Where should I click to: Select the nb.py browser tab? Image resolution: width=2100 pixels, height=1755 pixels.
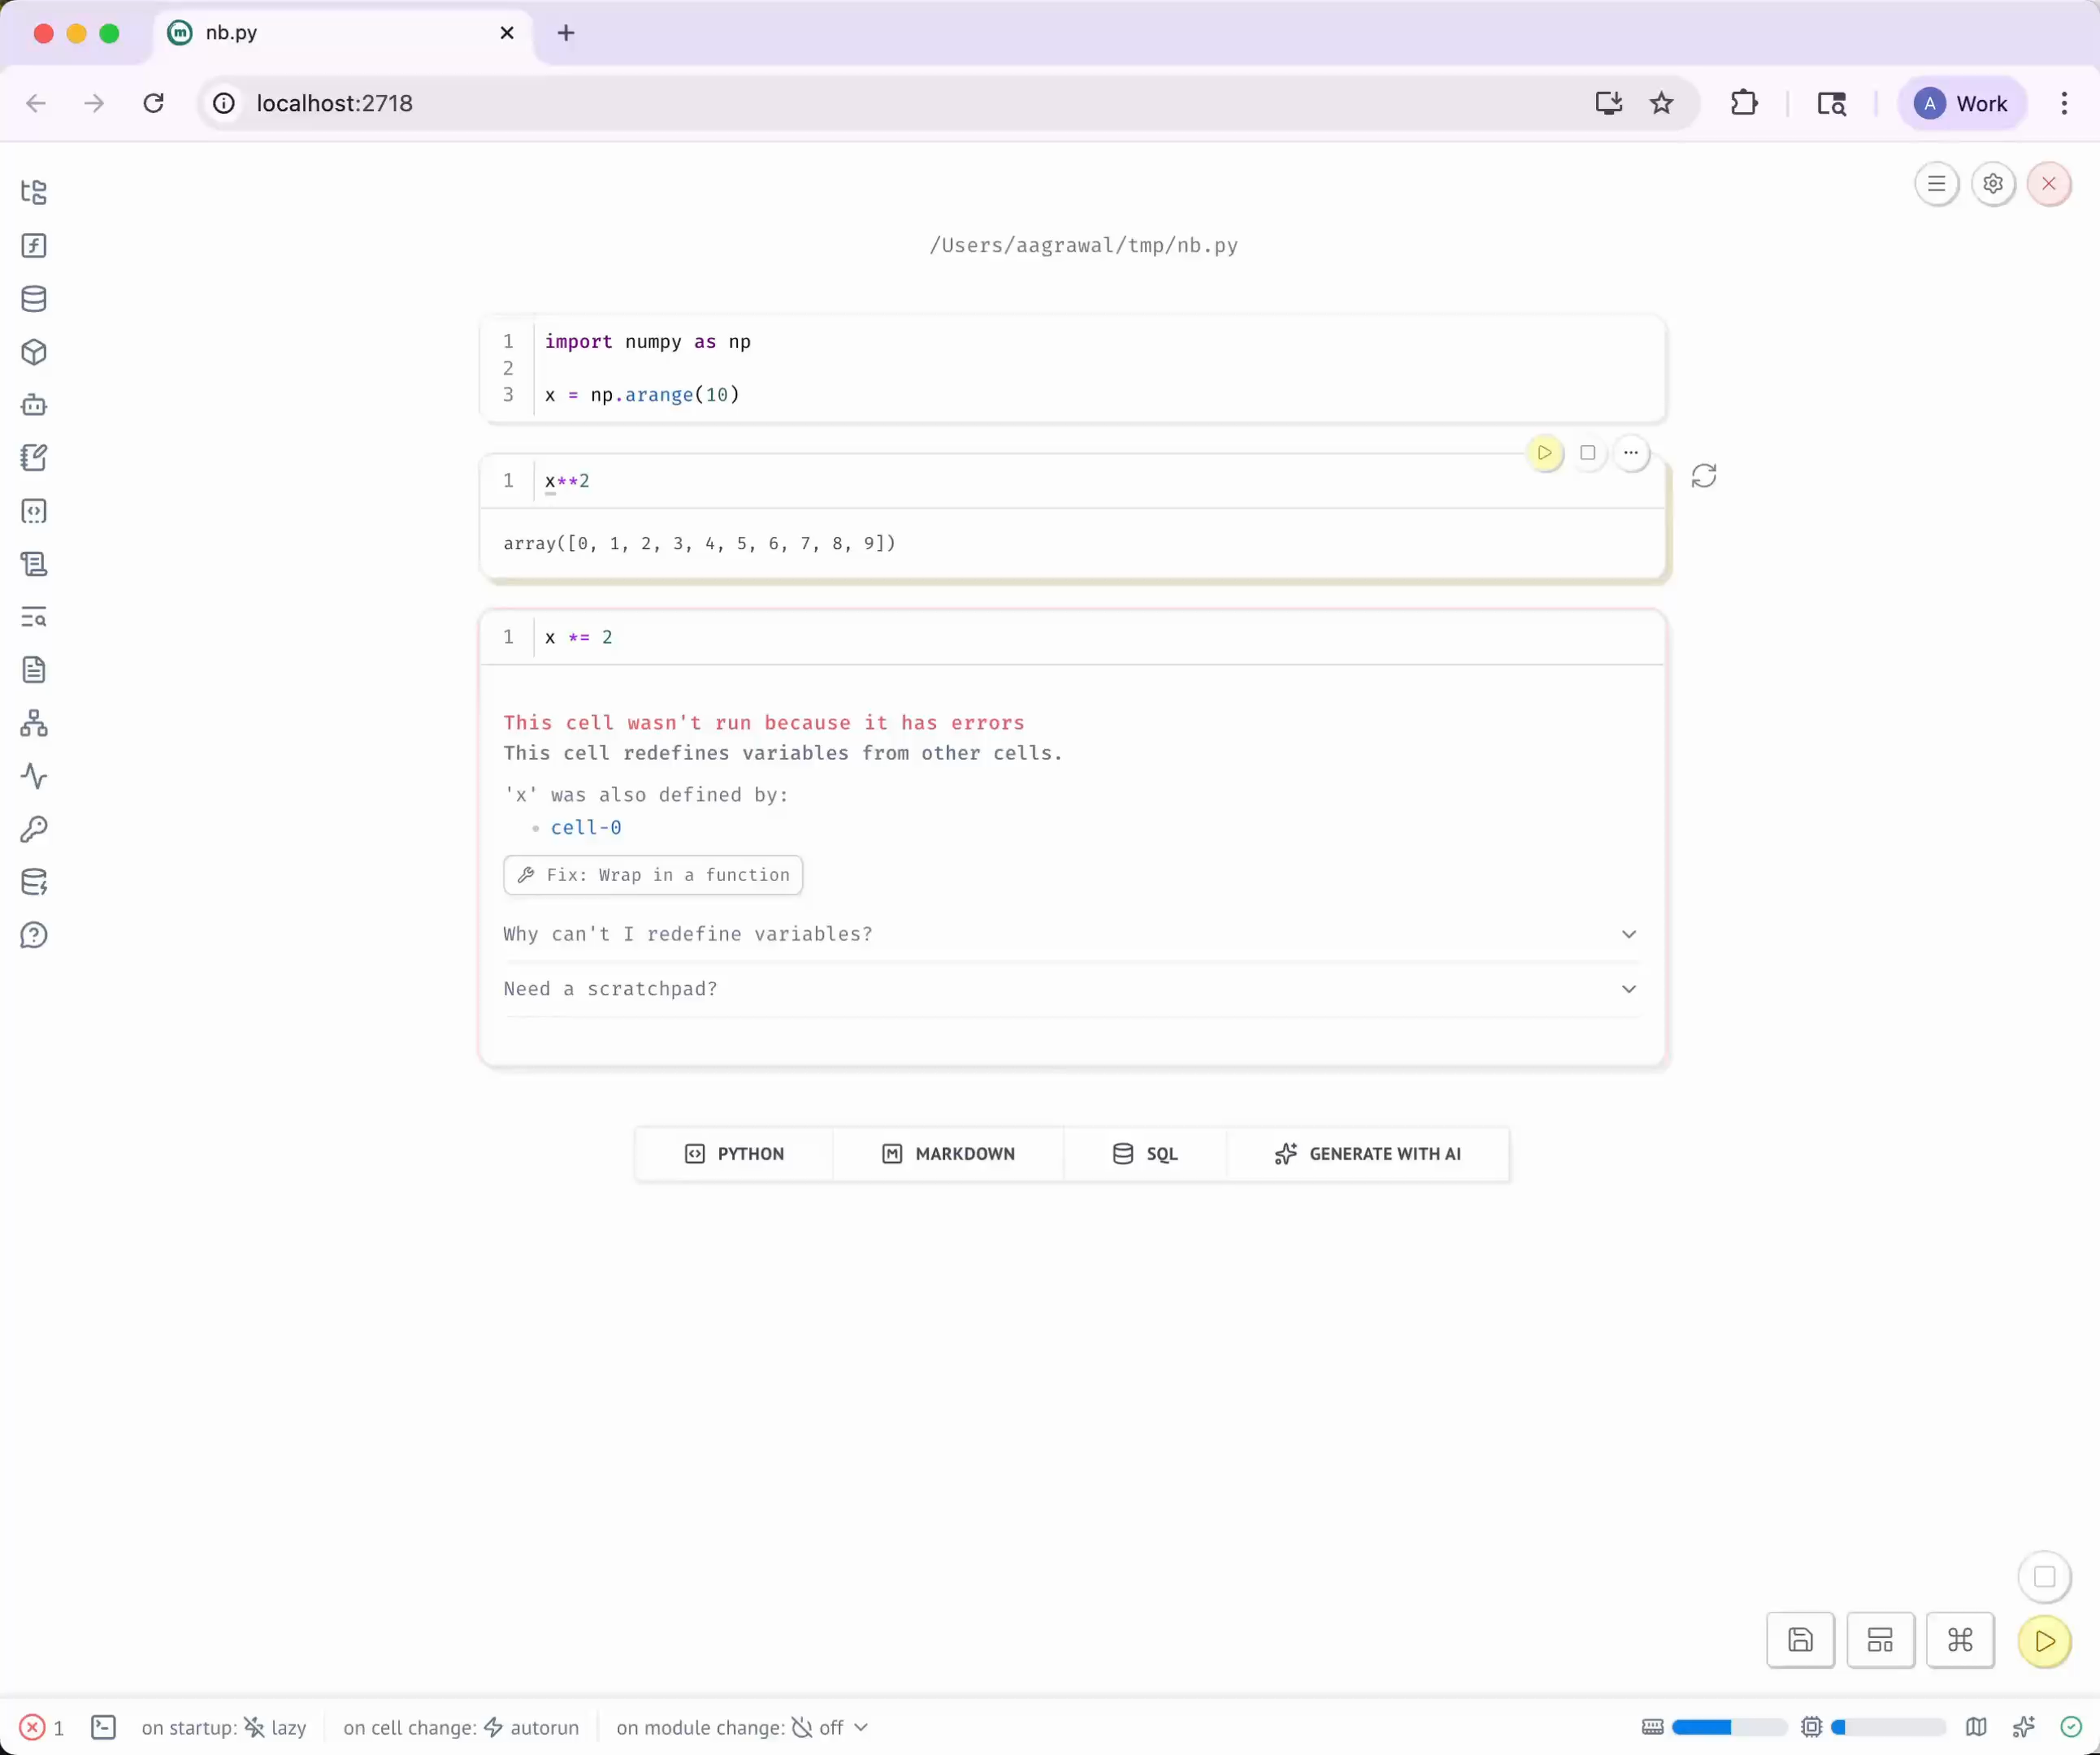click(300, 32)
